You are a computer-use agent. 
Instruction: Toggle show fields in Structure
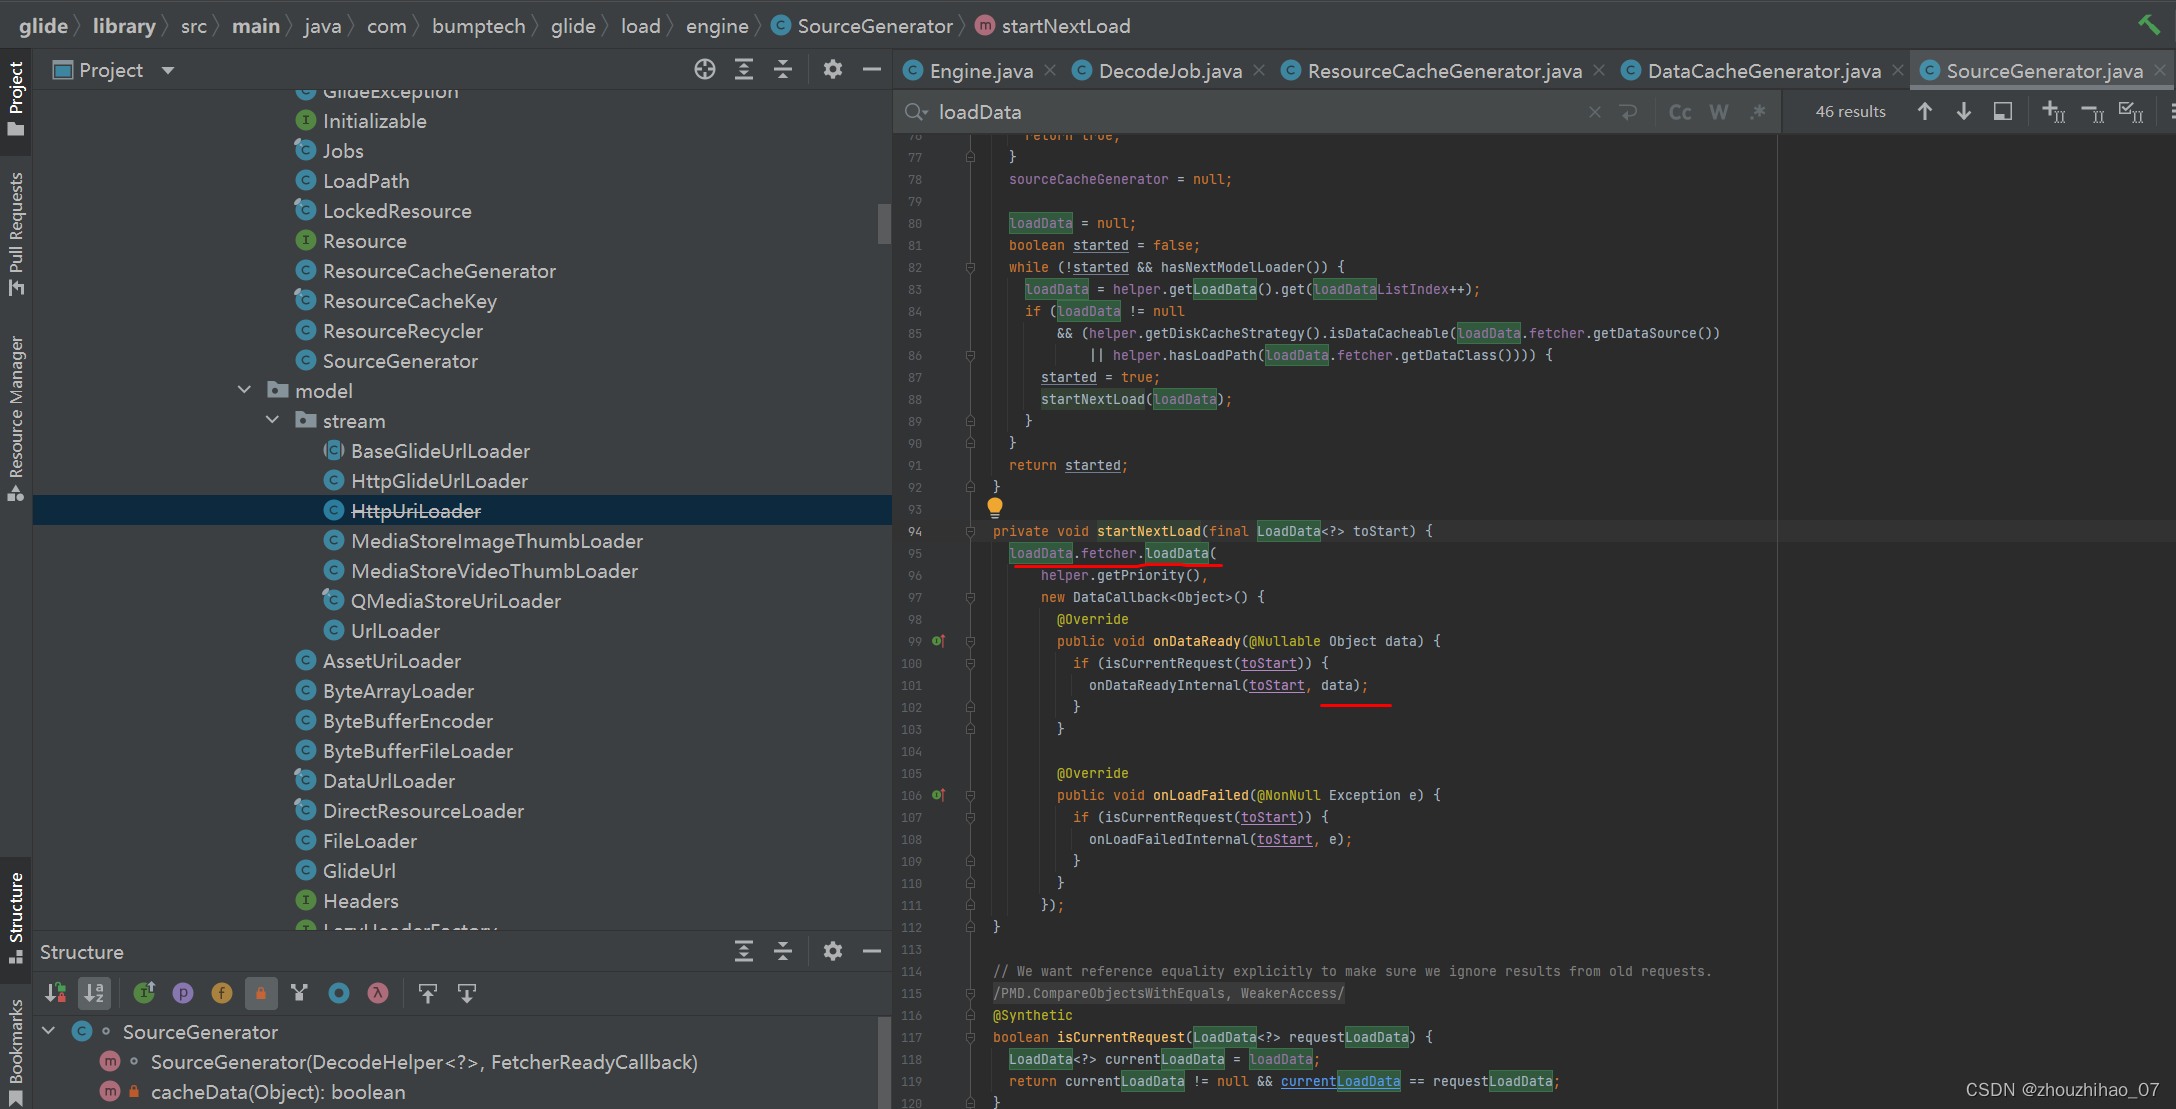pos(222,993)
